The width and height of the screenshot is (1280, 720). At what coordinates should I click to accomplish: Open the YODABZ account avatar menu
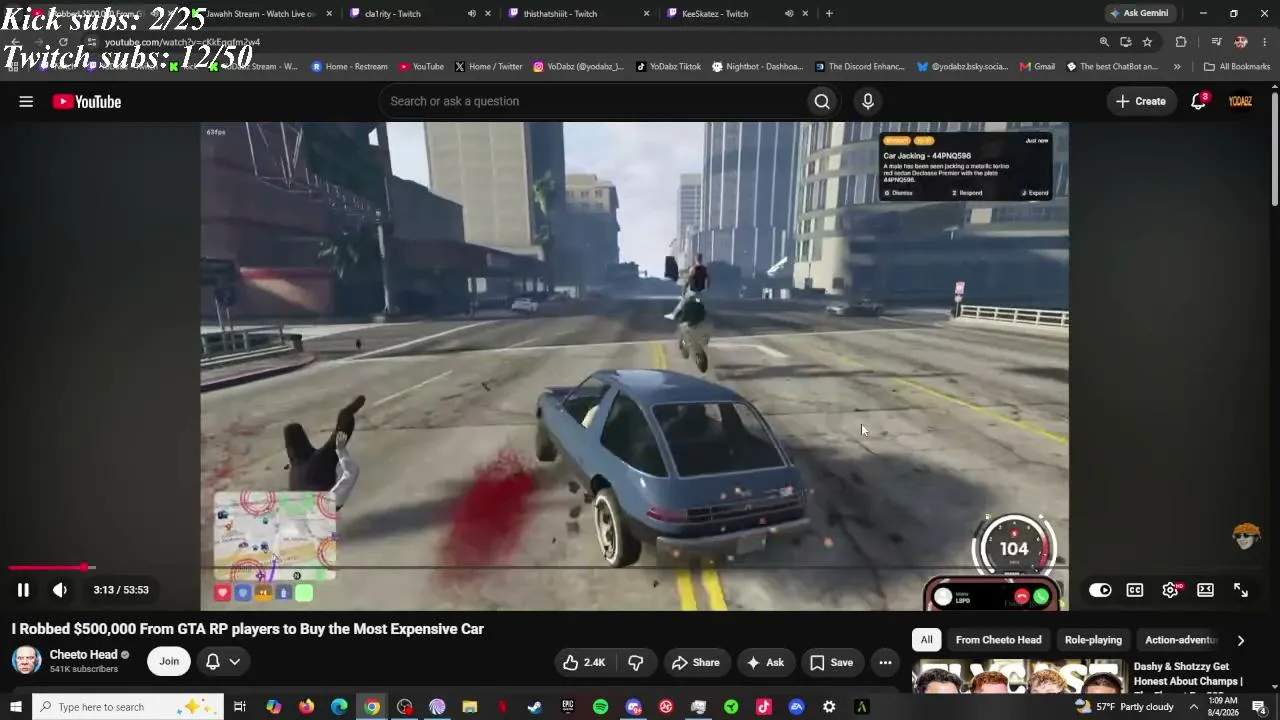(1241, 101)
